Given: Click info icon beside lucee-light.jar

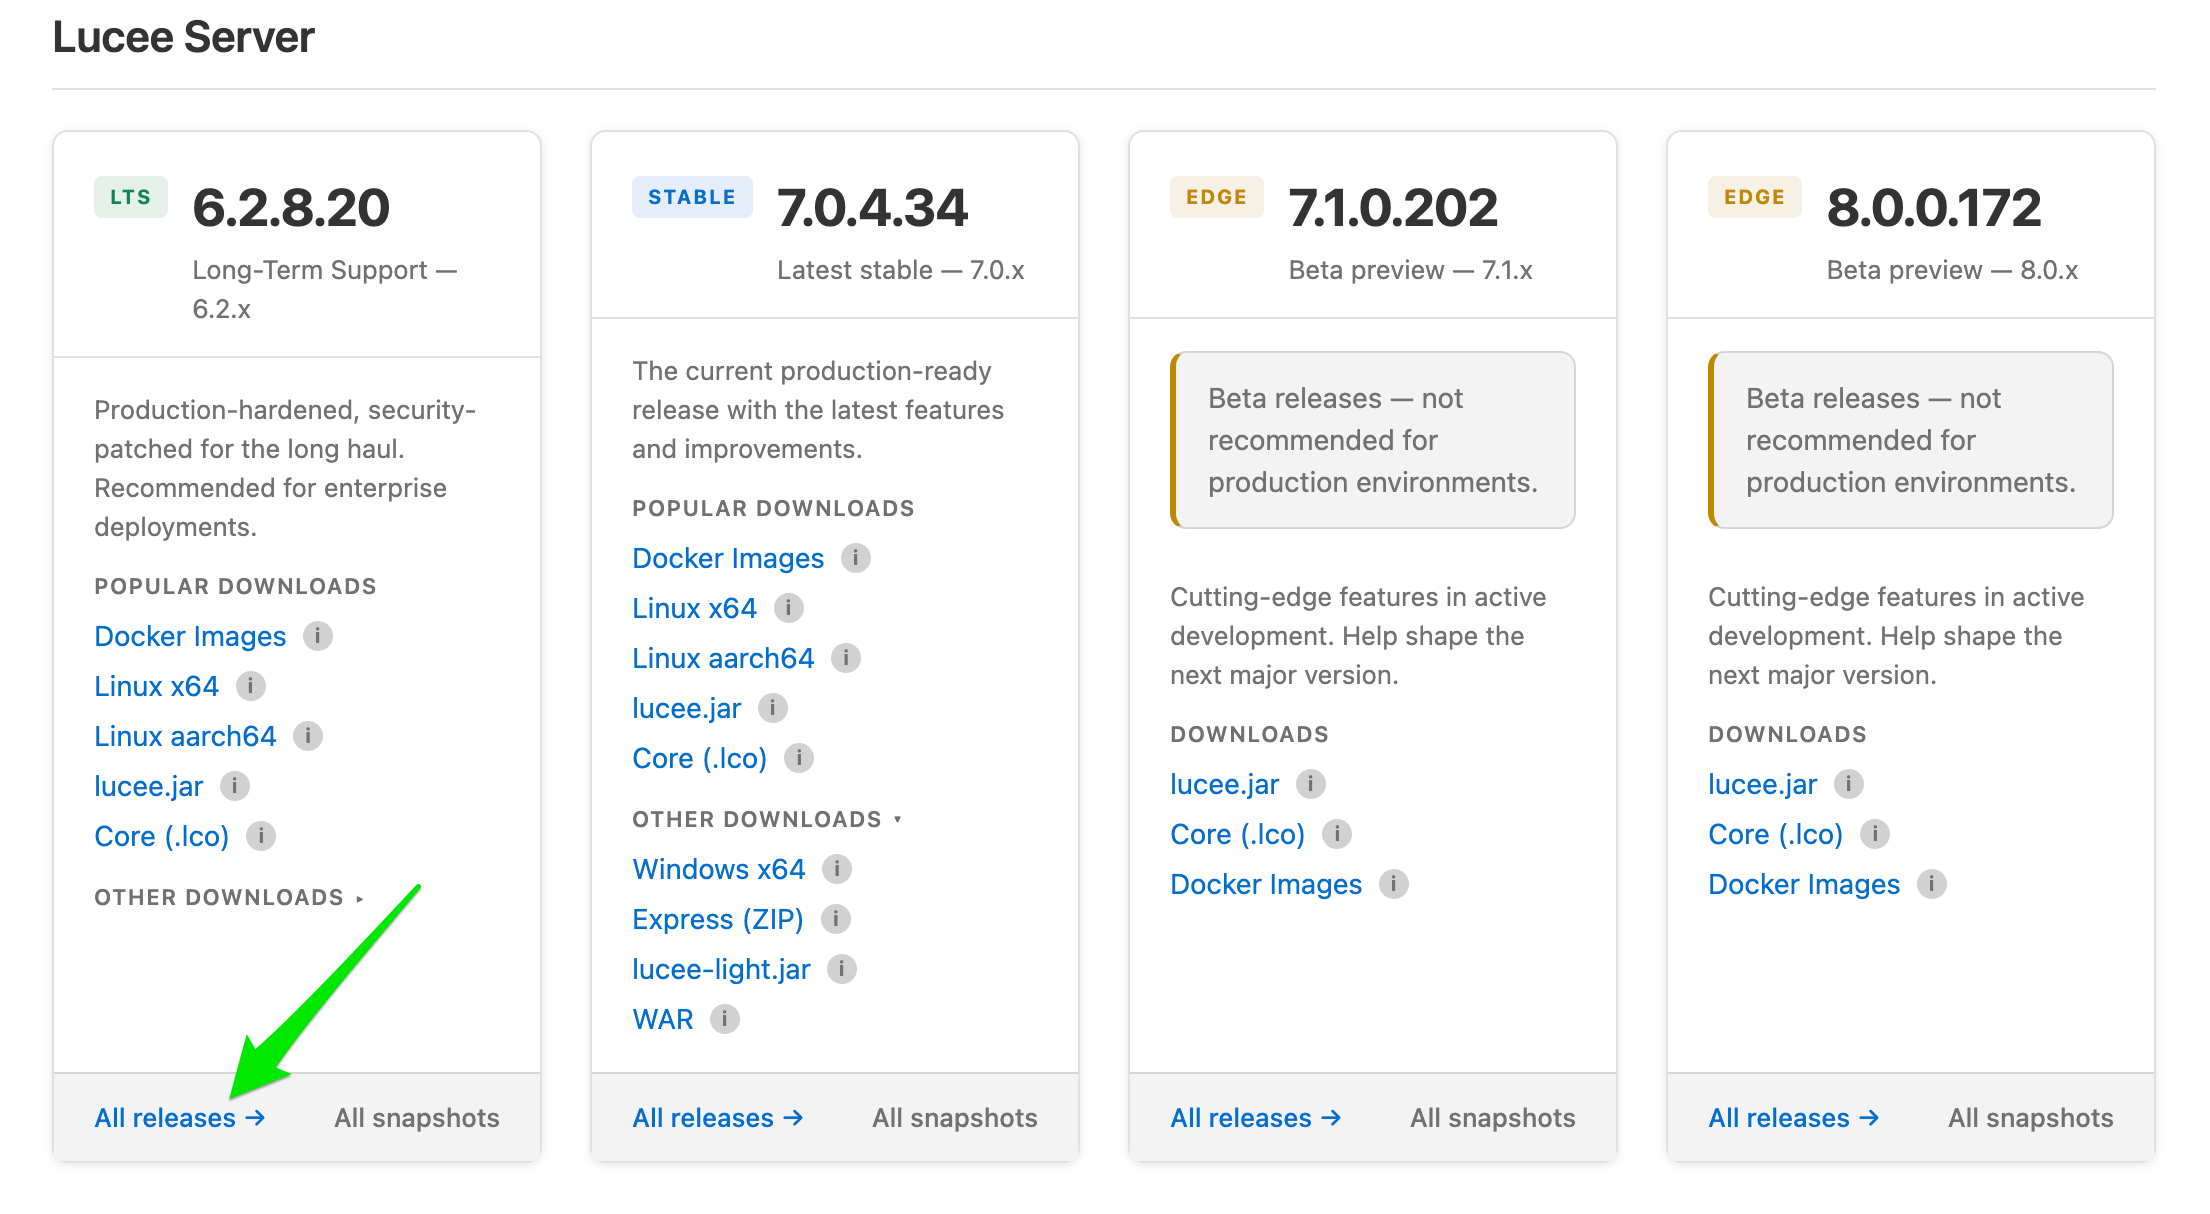Looking at the screenshot, I should pos(842,969).
